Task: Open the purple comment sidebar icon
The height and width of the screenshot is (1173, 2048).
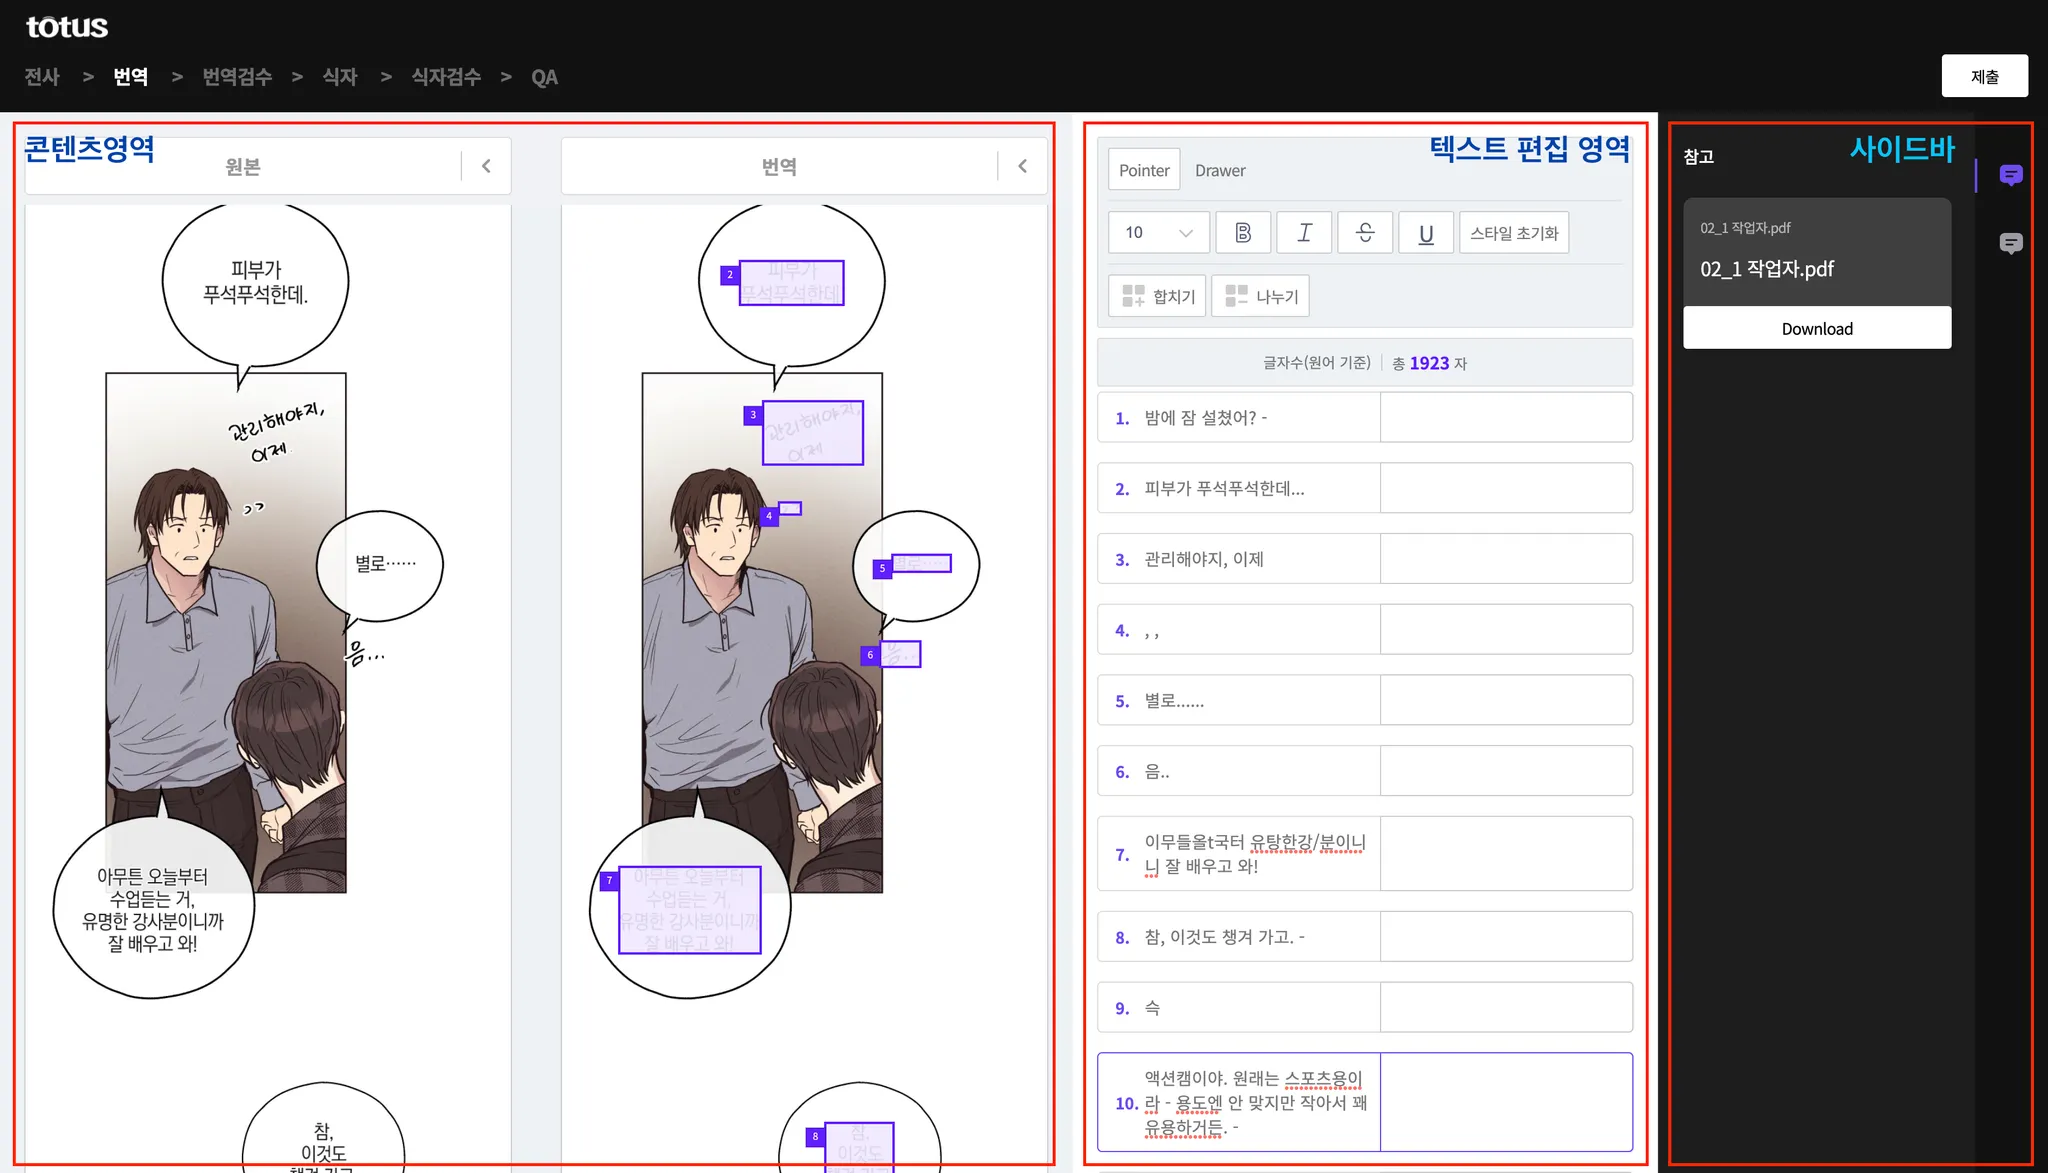Action: coord(2010,176)
